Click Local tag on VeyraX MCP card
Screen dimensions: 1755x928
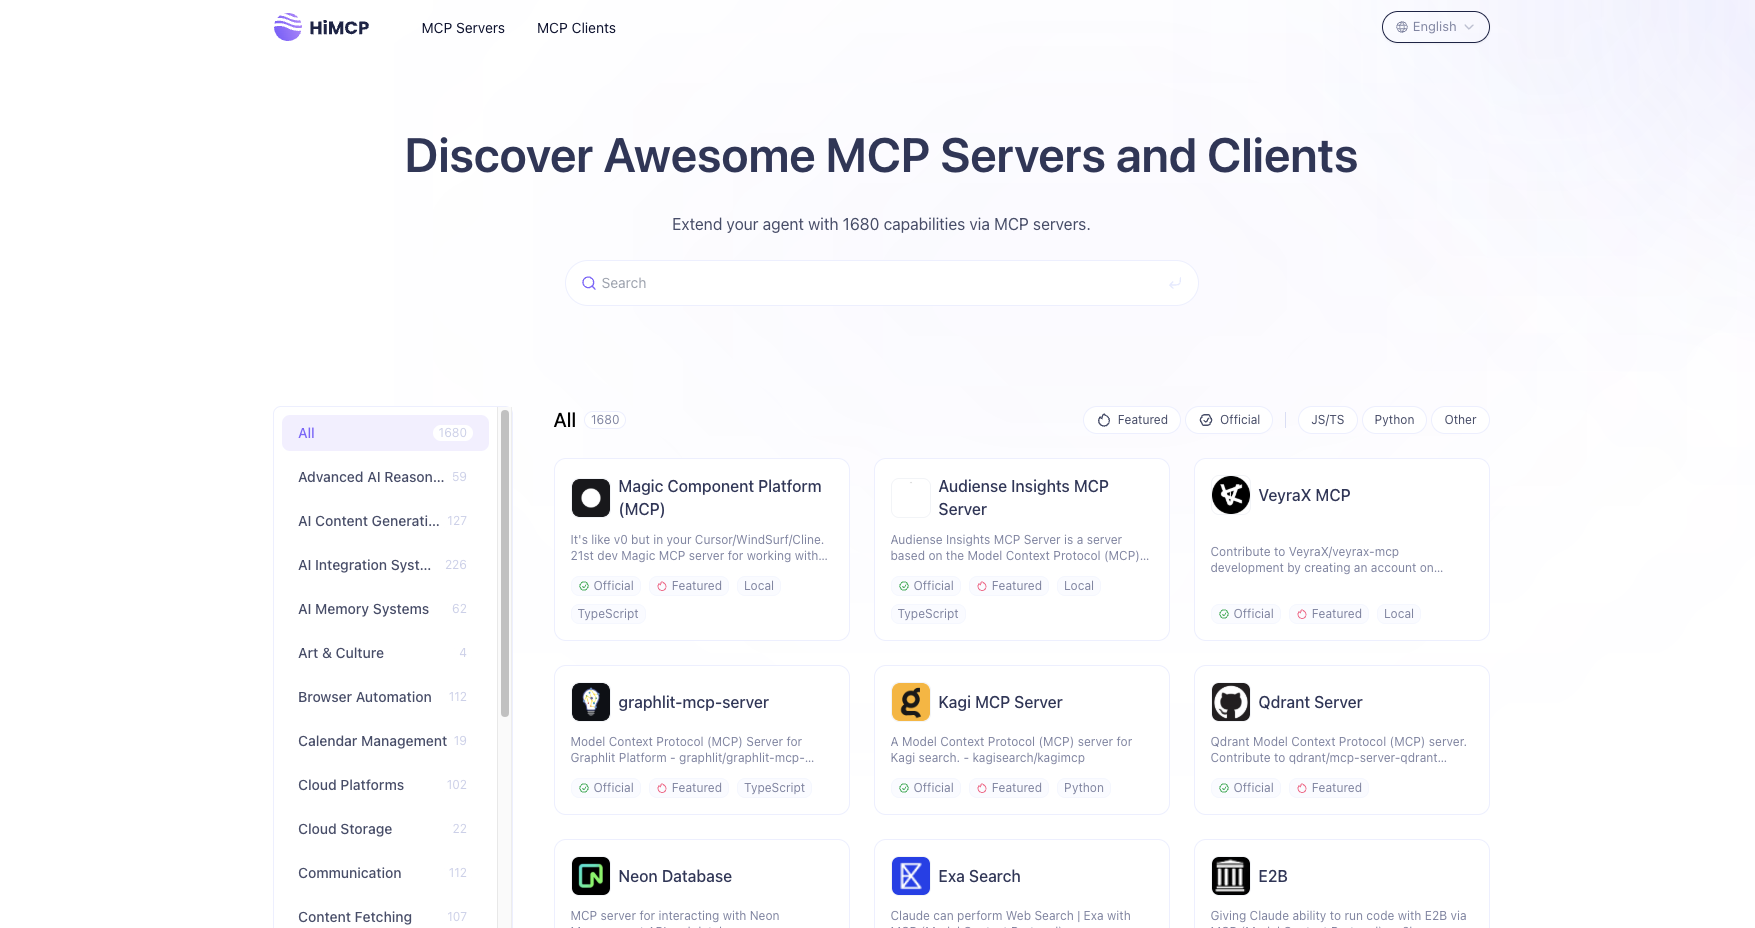[x=1398, y=614]
